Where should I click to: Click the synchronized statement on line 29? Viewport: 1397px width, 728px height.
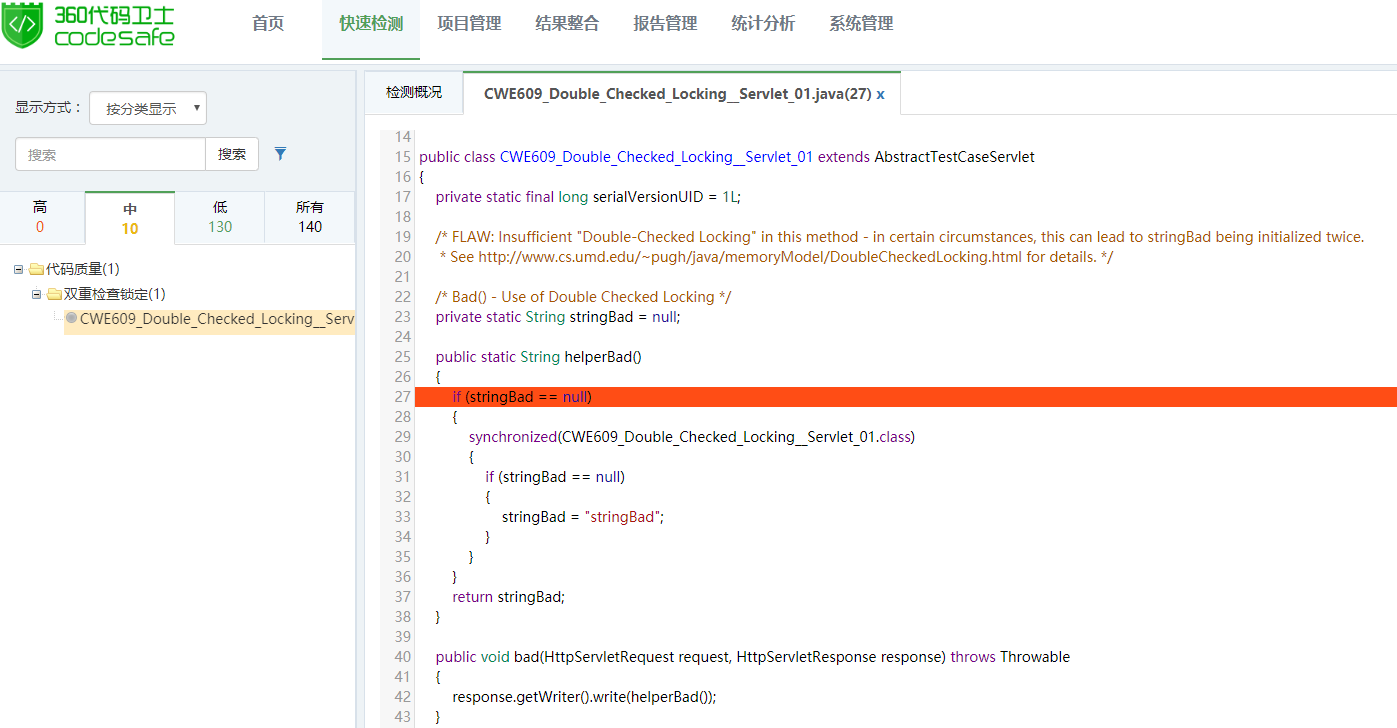[x=692, y=437]
